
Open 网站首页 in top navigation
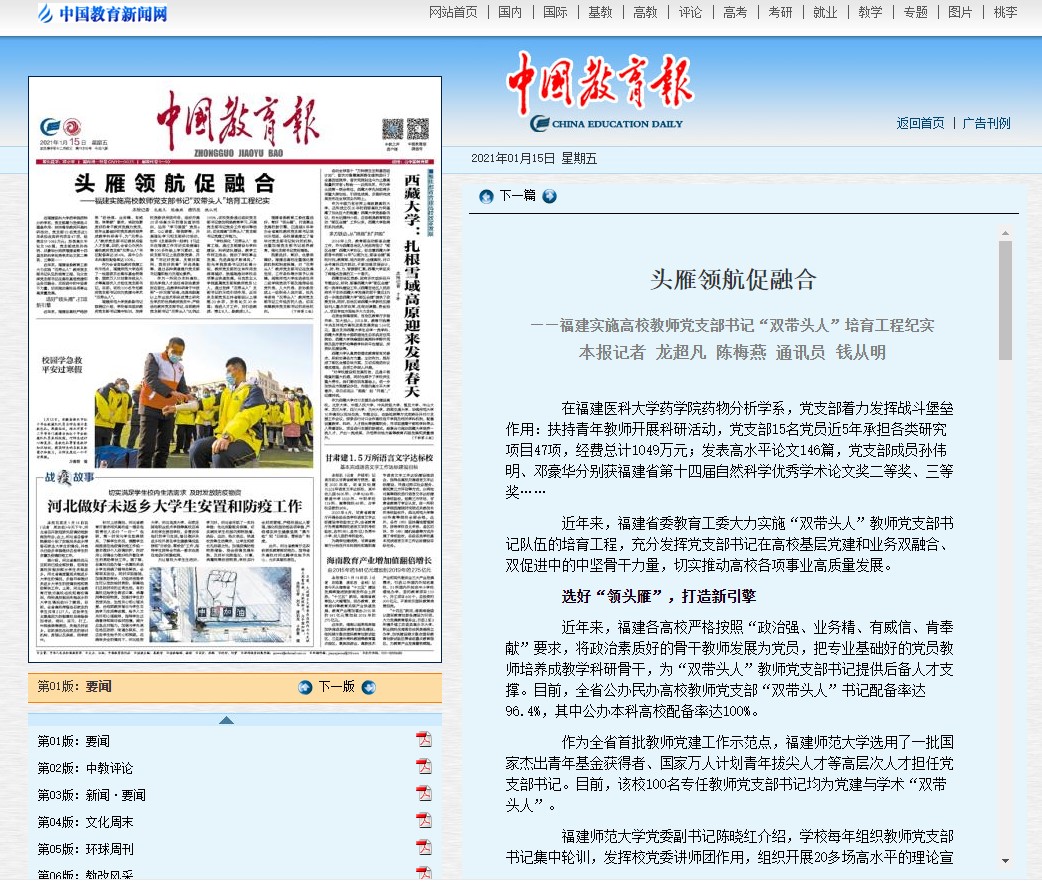click(453, 12)
